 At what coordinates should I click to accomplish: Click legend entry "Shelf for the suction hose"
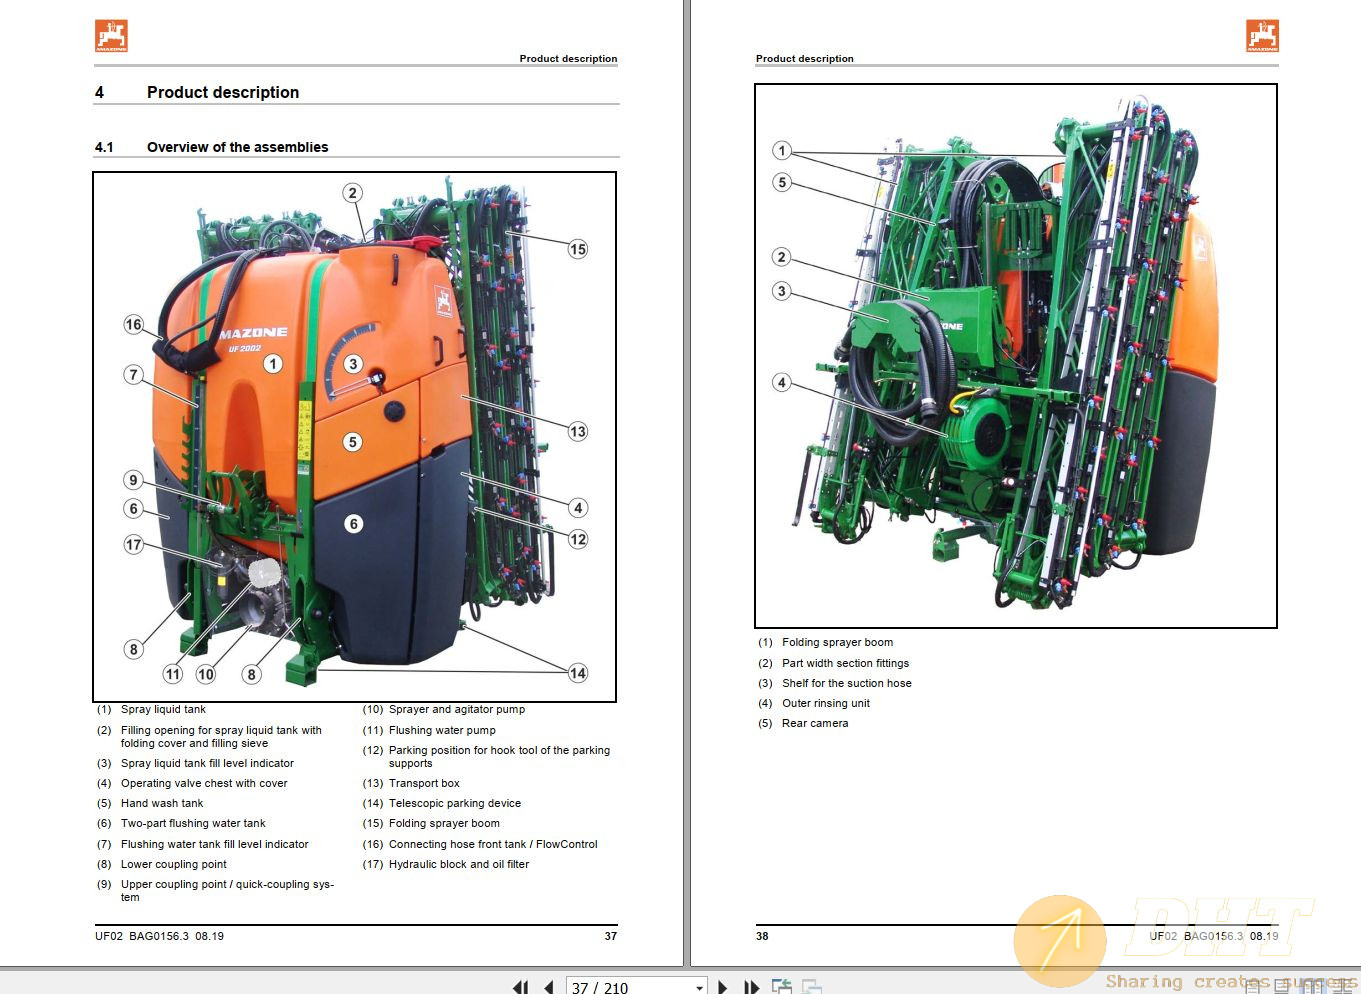[847, 683]
